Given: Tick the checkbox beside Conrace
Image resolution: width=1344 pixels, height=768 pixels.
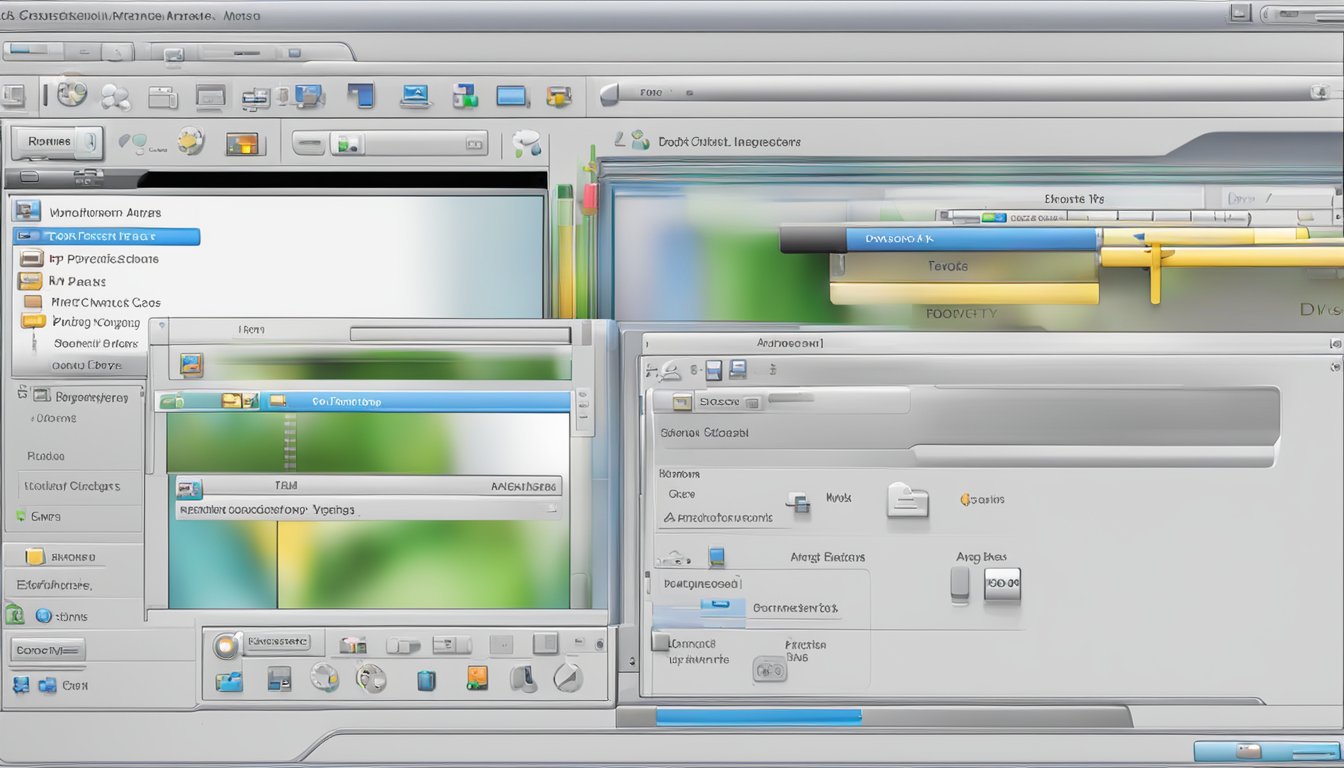Looking at the screenshot, I should pos(660,642).
